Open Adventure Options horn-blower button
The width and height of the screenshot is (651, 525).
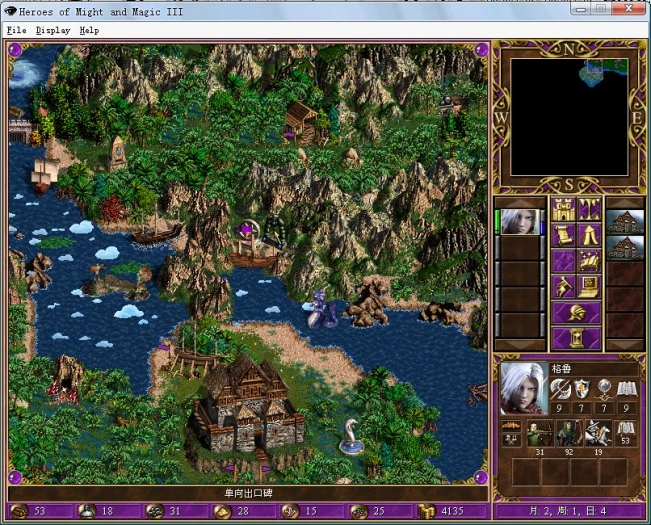pos(563,287)
